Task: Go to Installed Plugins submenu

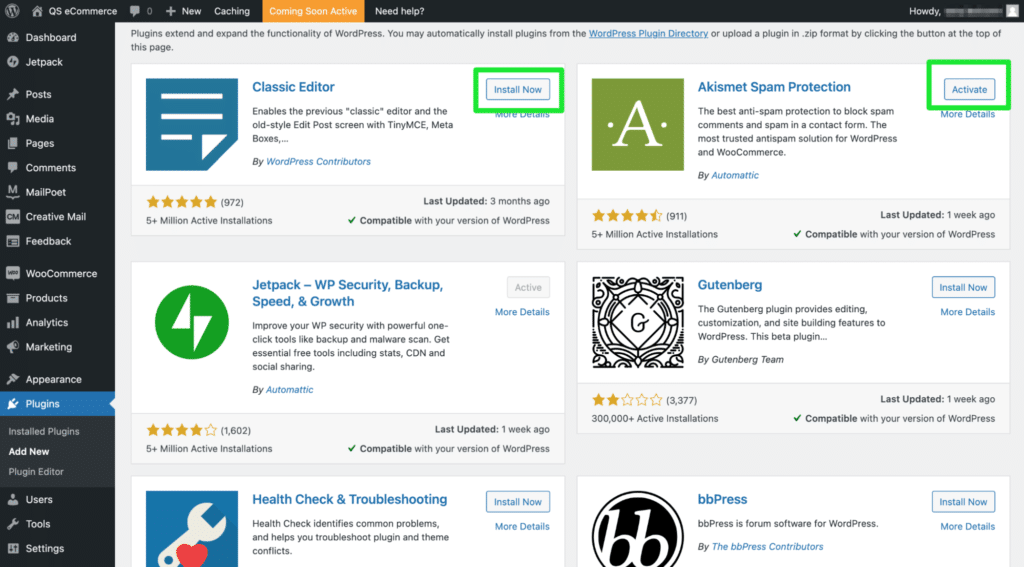Action: [x=44, y=431]
